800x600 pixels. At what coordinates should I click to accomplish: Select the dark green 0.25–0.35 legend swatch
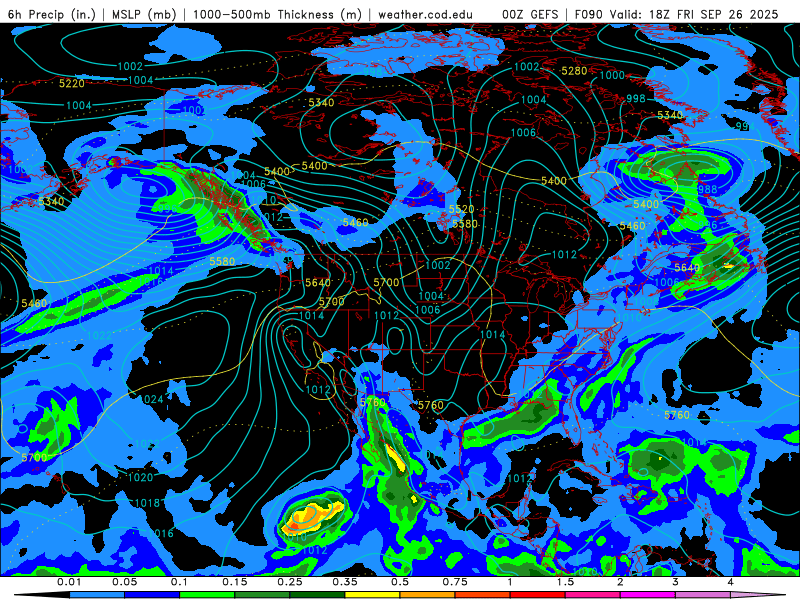point(317,595)
